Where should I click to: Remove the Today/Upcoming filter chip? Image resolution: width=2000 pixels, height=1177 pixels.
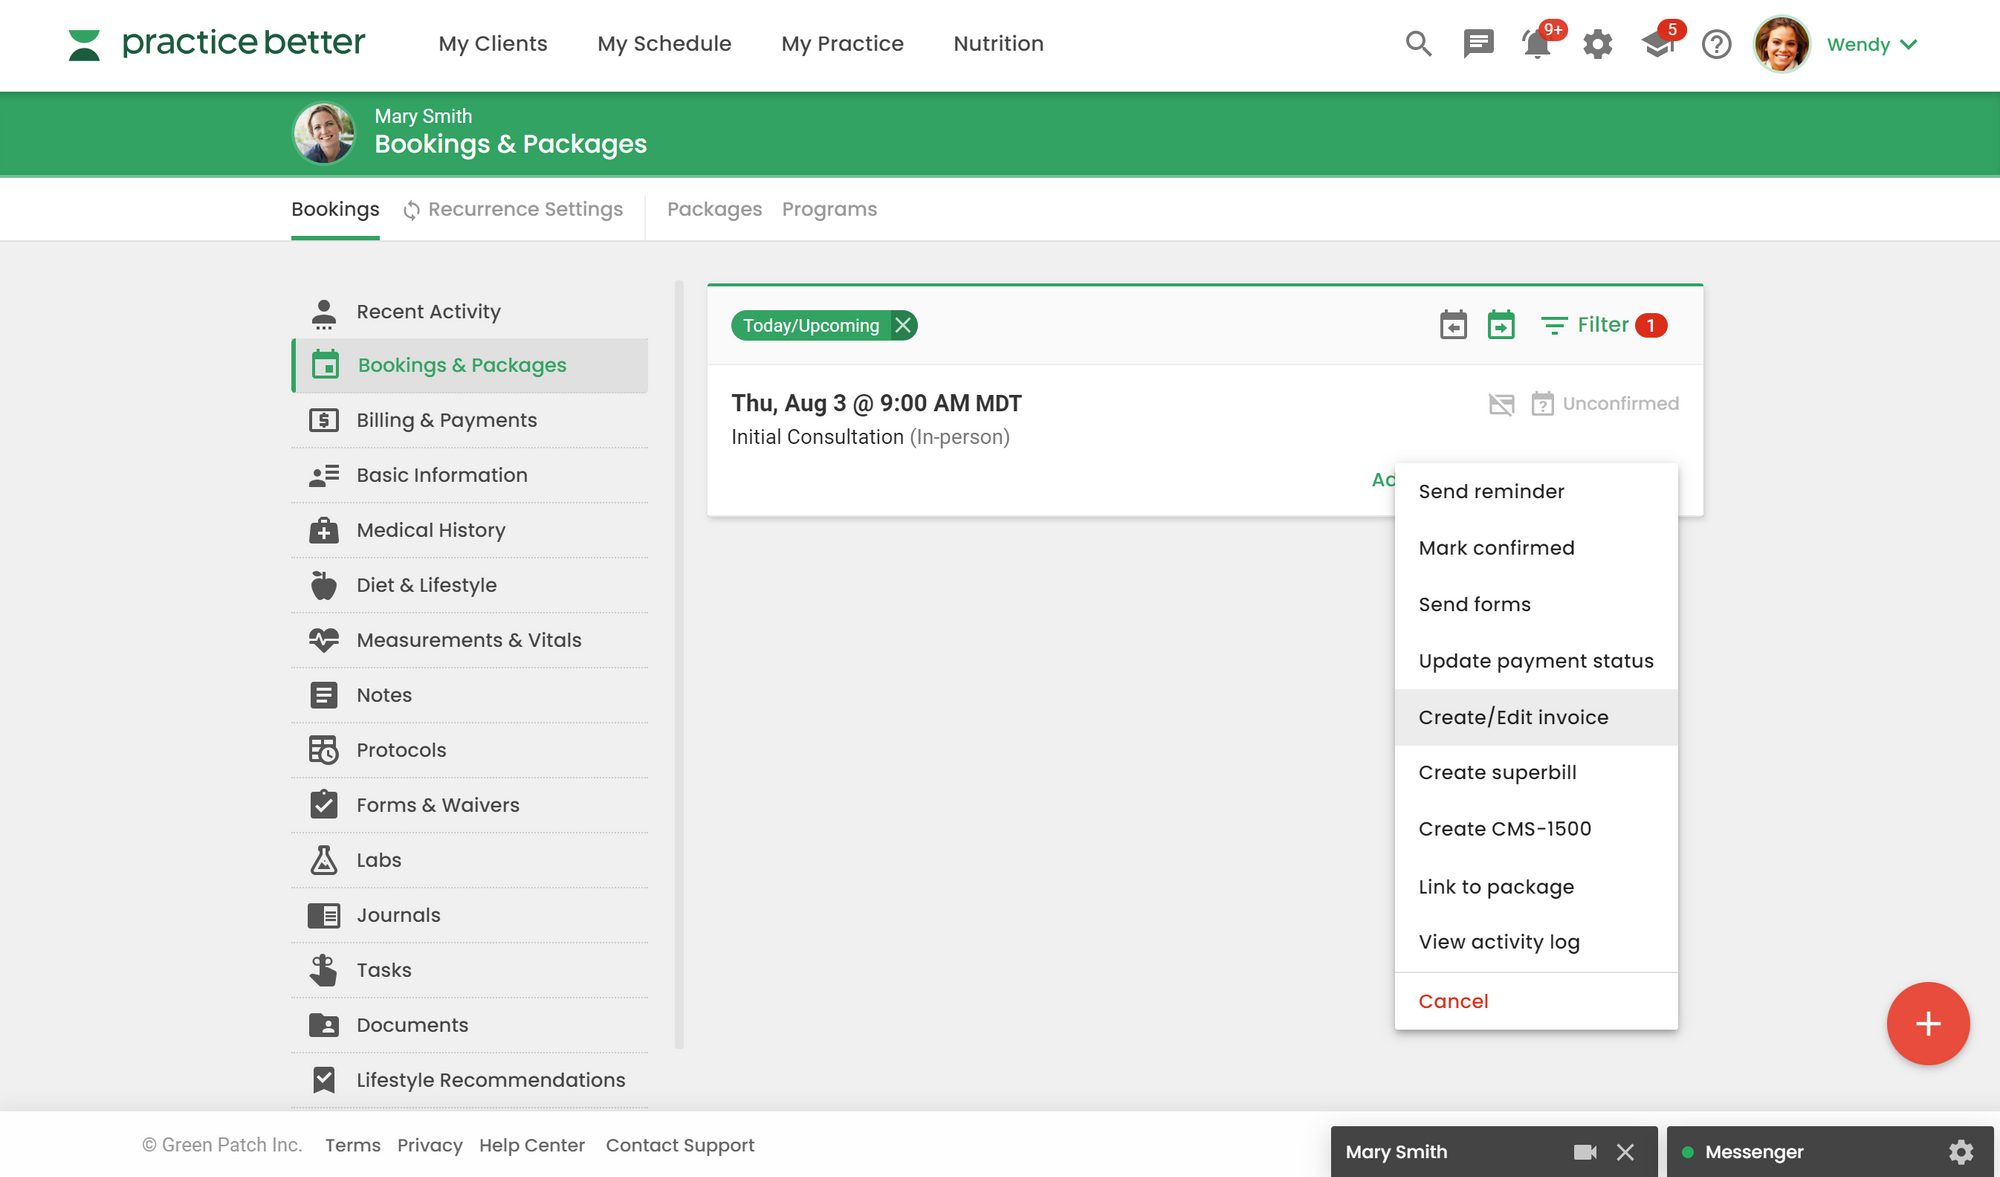click(x=903, y=325)
